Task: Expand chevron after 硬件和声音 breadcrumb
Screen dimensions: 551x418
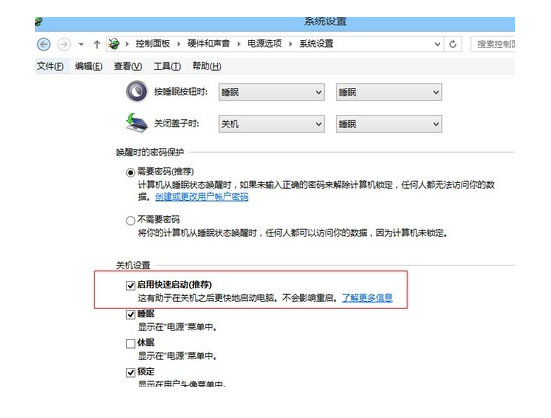Action: pos(239,44)
